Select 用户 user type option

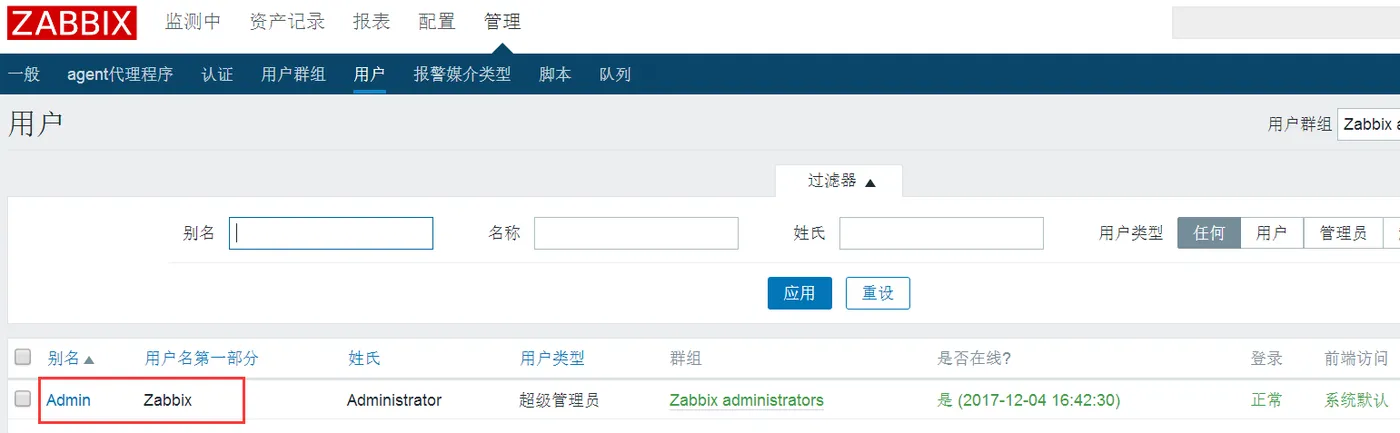1271,233
